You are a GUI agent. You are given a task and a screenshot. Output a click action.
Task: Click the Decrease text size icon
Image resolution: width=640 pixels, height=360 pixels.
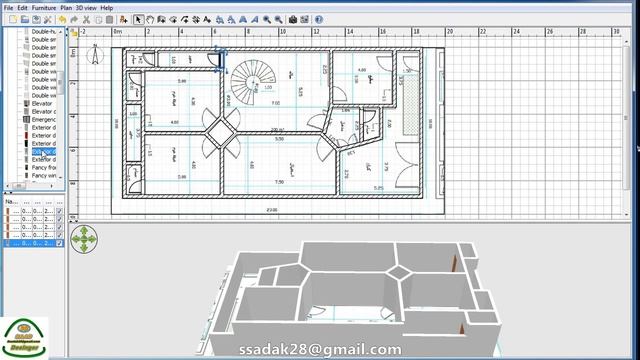point(231,20)
